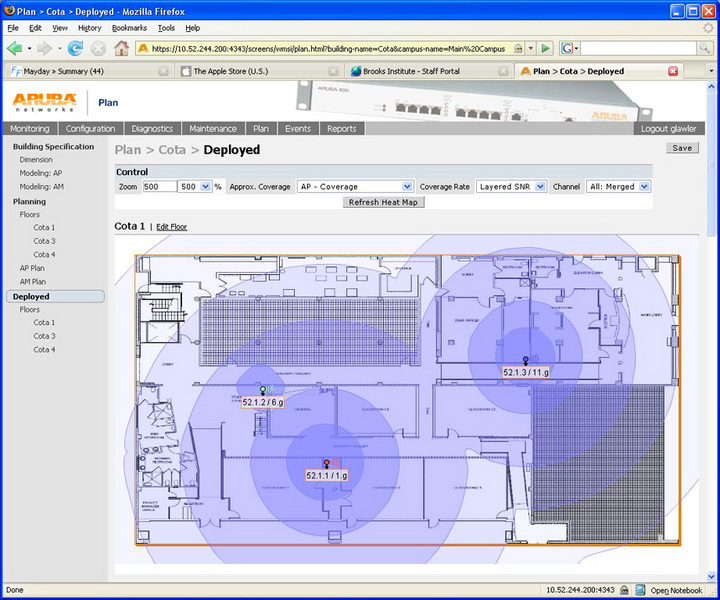Open the list all tabs dropdown arrow
This screenshot has height=600, width=720.
[x=711, y=71]
